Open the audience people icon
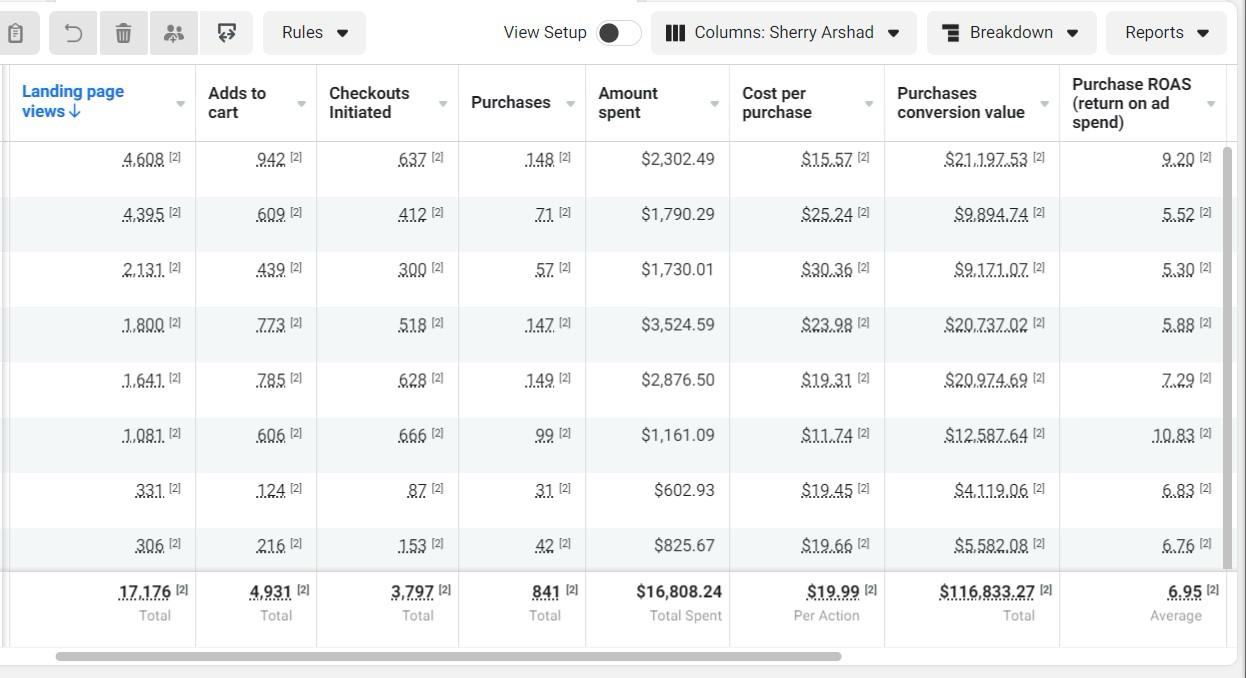Screen dimensions: 1246x678 pyautogui.click(x=174, y=33)
